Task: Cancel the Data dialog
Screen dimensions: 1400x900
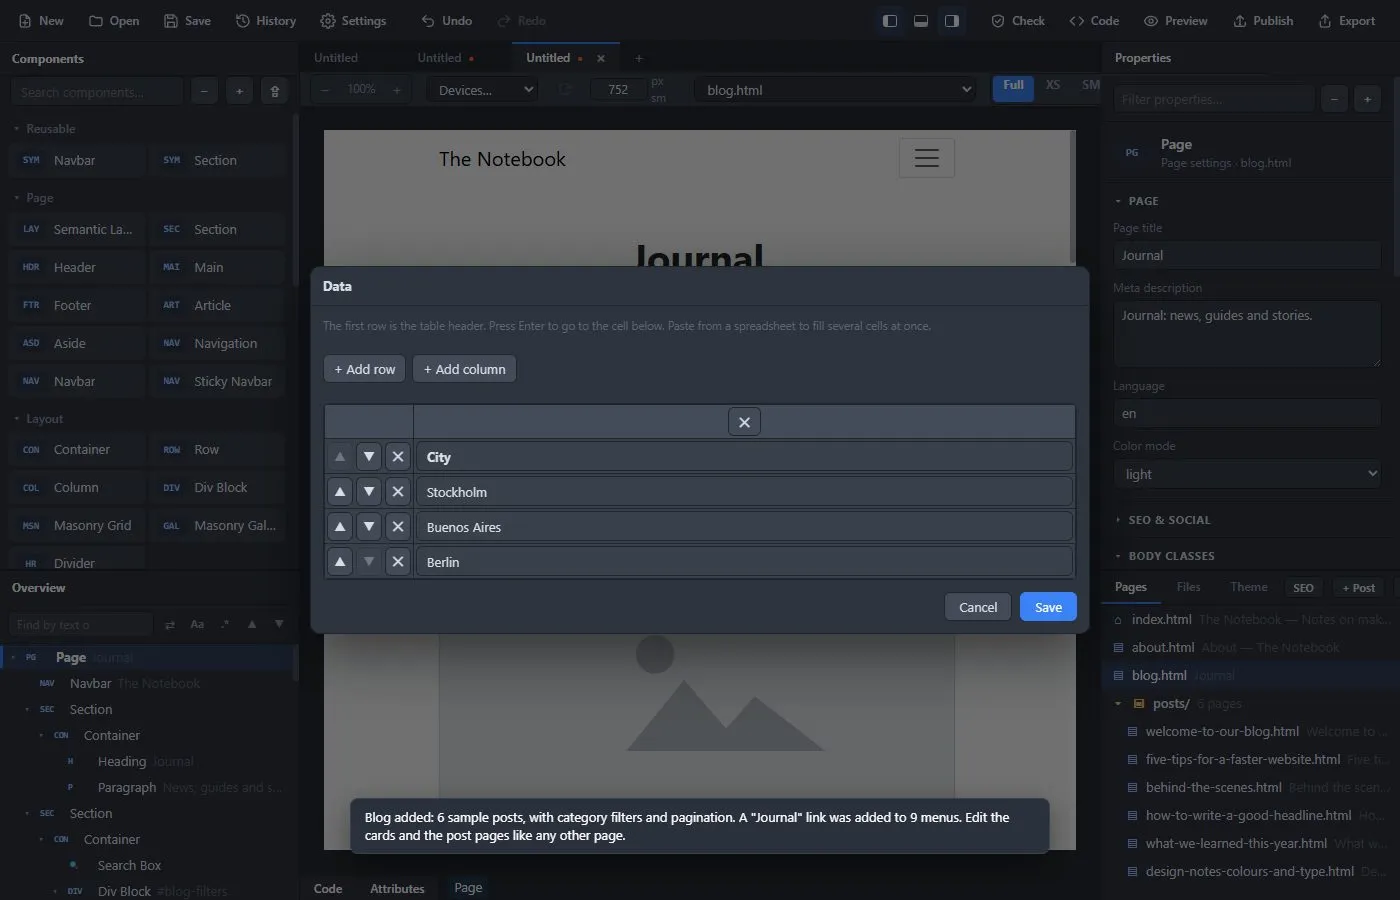Action: tap(978, 607)
